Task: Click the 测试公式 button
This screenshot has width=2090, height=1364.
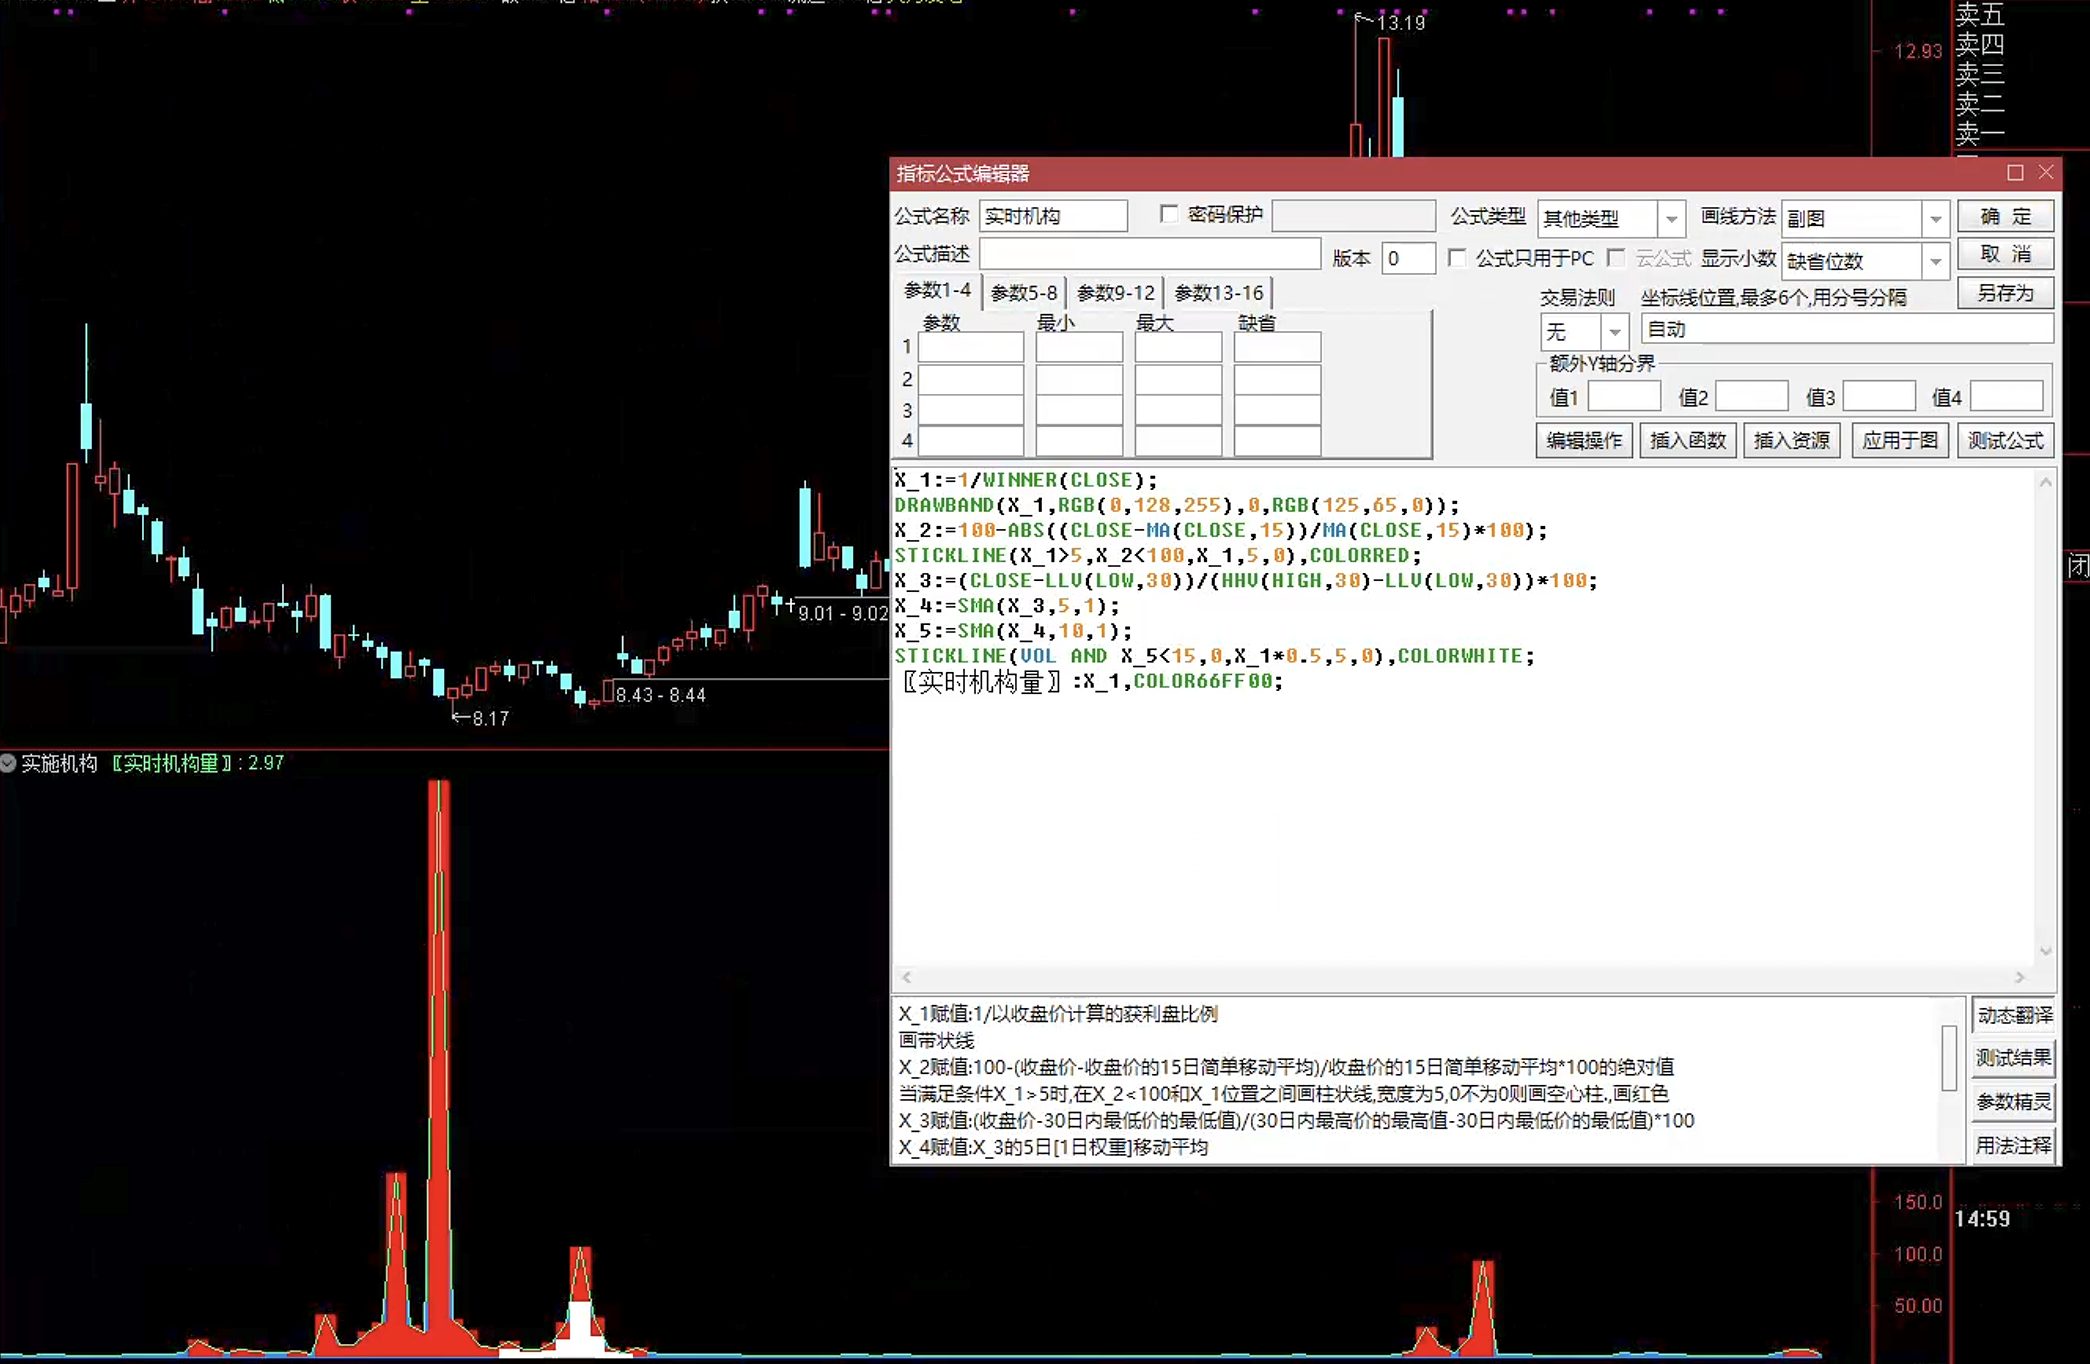Action: (2005, 441)
